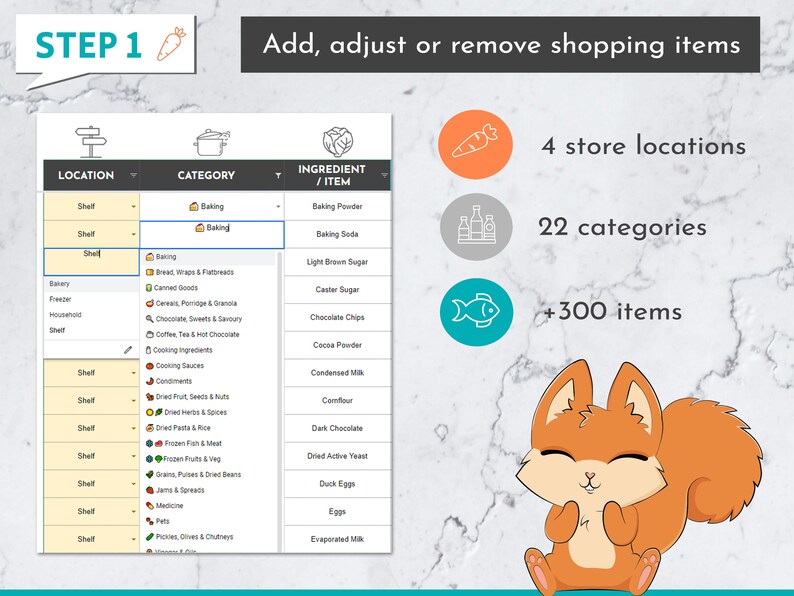Screen dimensions: 794x596
Task: Click the cooking pot icon above CATEGORY
Action: [x=211, y=142]
